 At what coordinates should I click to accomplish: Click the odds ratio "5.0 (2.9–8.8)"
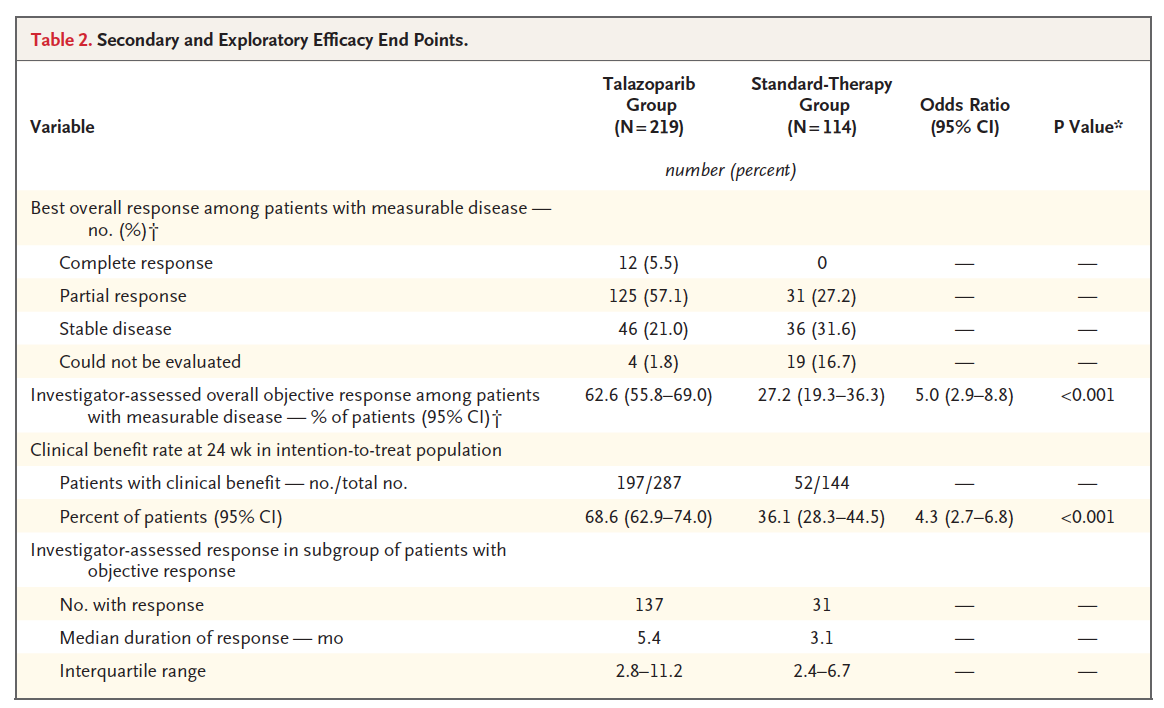click(964, 395)
